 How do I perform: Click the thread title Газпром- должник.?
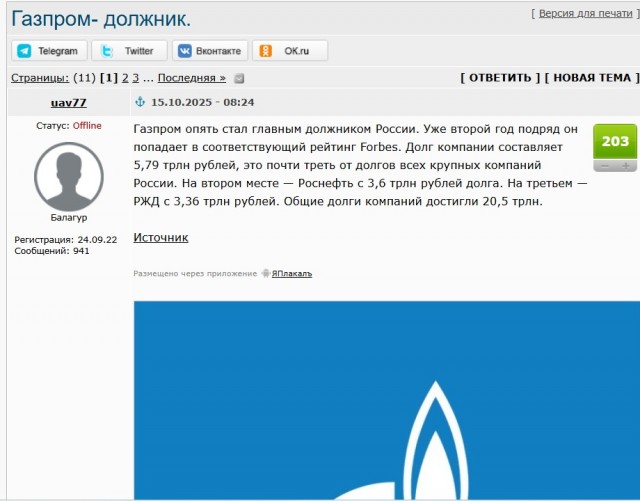click(x=101, y=19)
